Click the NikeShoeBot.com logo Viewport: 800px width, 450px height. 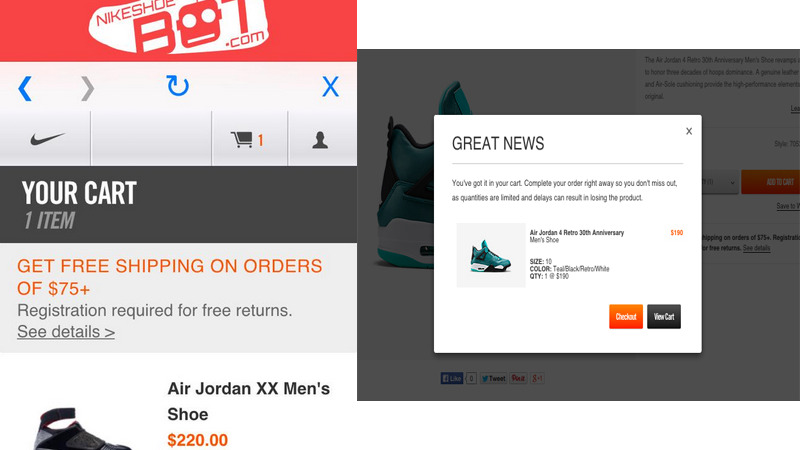[178, 26]
